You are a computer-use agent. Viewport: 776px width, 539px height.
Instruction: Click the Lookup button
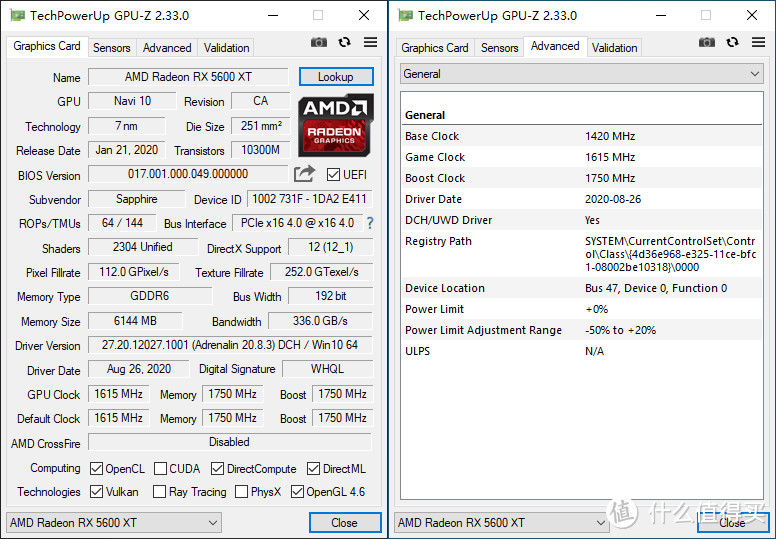[336, 77]
